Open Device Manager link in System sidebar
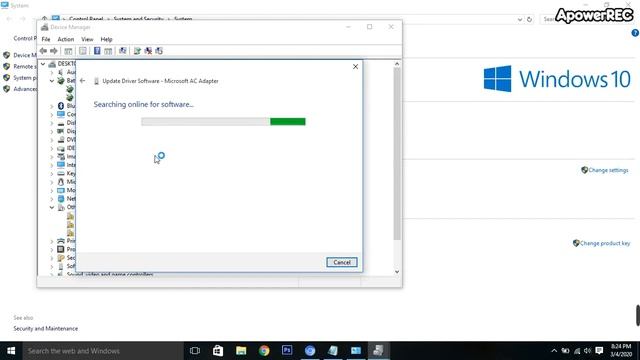640x360 pixels. [24, 55]
